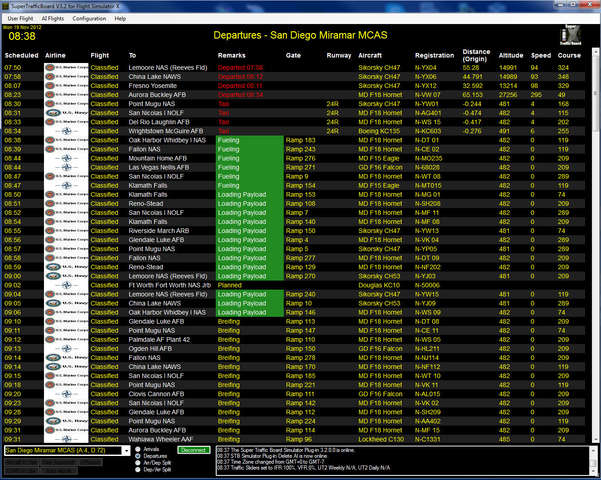Click the airline logo on the 08:39 Fallon NAS row
The width and height of the screenshot is (601, 480).
pos(66,149)
